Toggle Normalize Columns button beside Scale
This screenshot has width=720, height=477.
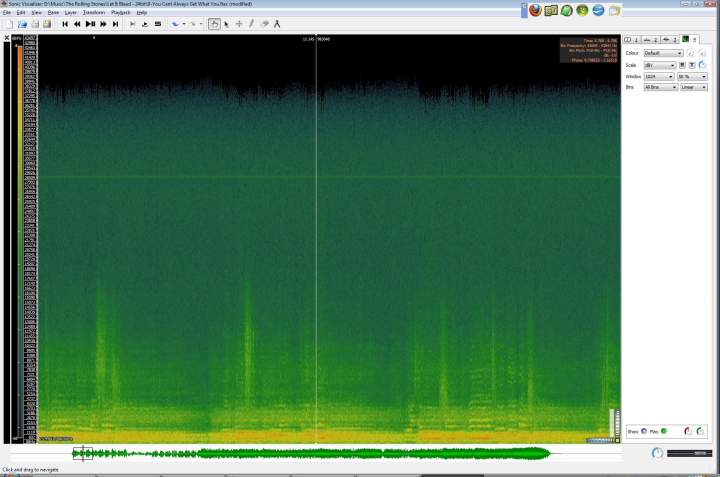coord(682,65)
